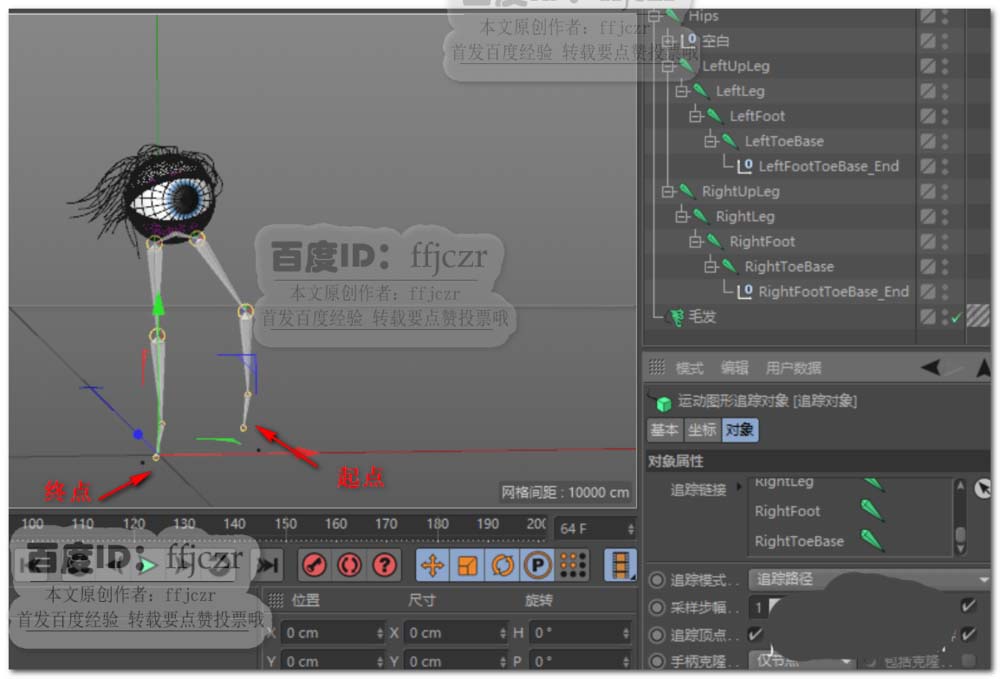
Task: Select RightToeBase in the object tree
Action: 789,266
